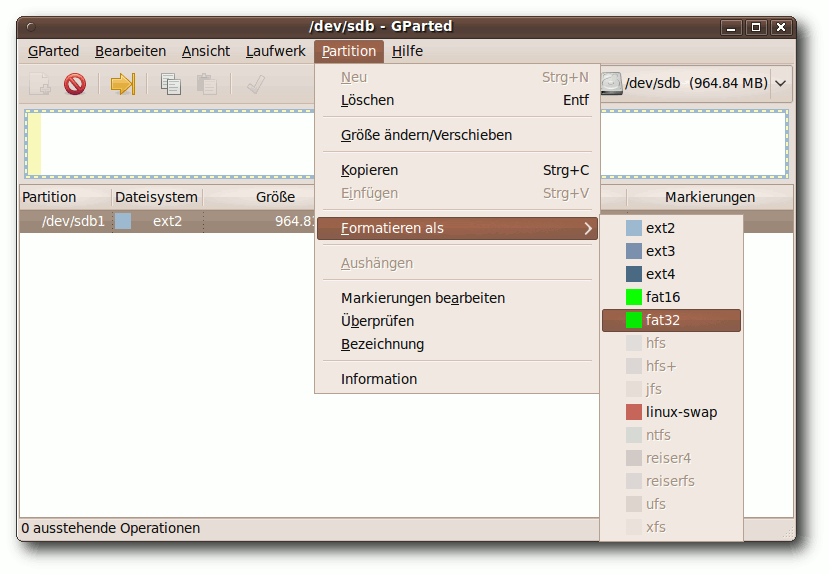
Task: Format as ext3 in submenu
Action: point(671,251)
